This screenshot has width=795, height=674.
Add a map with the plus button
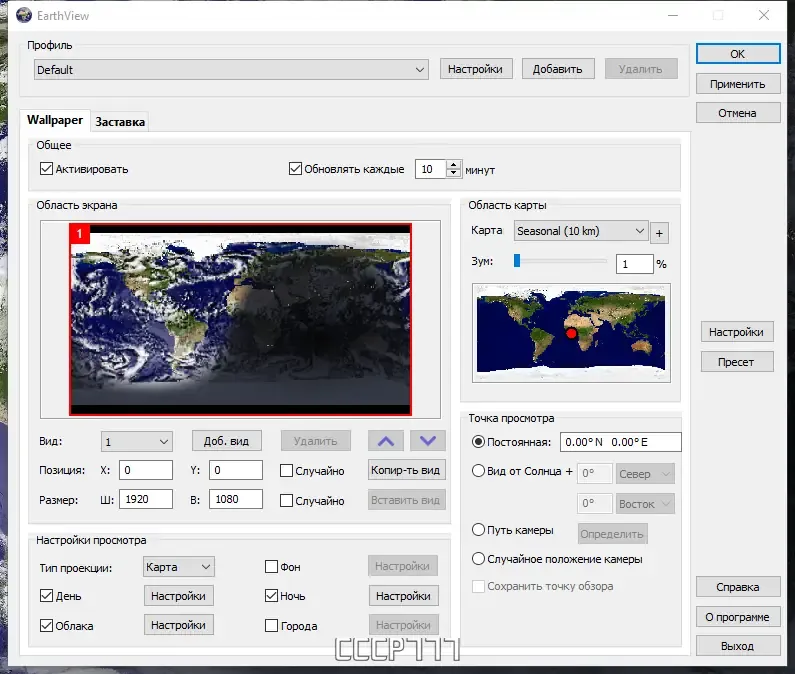(659, 233)
